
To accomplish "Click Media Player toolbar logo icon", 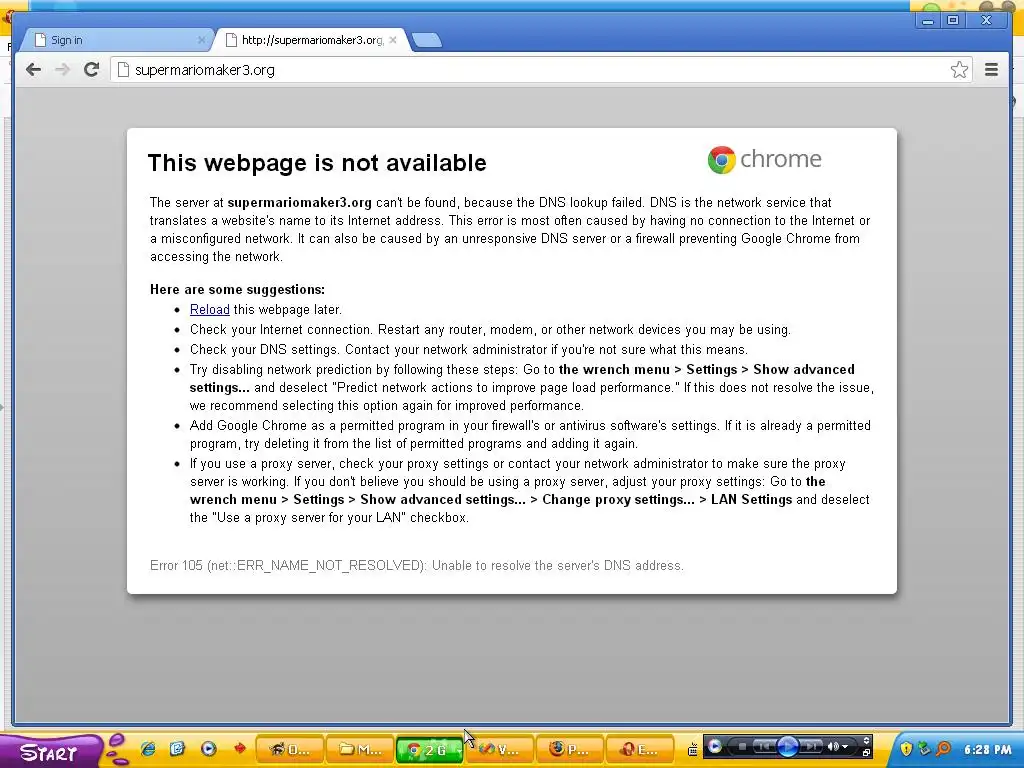I will 714,746.
